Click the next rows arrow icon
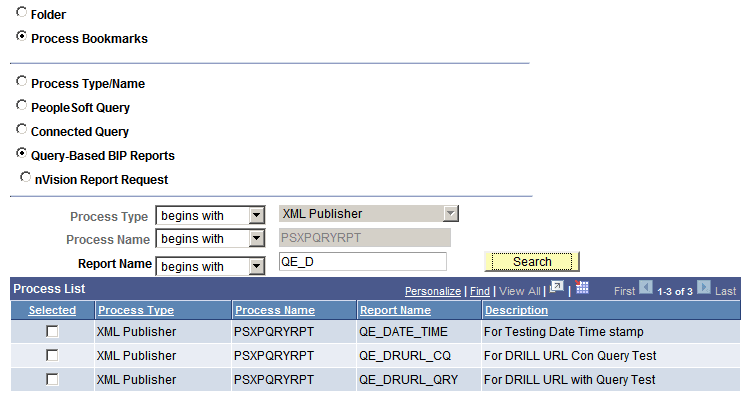This screenshot has width=748, height=399. coord(704,288)
